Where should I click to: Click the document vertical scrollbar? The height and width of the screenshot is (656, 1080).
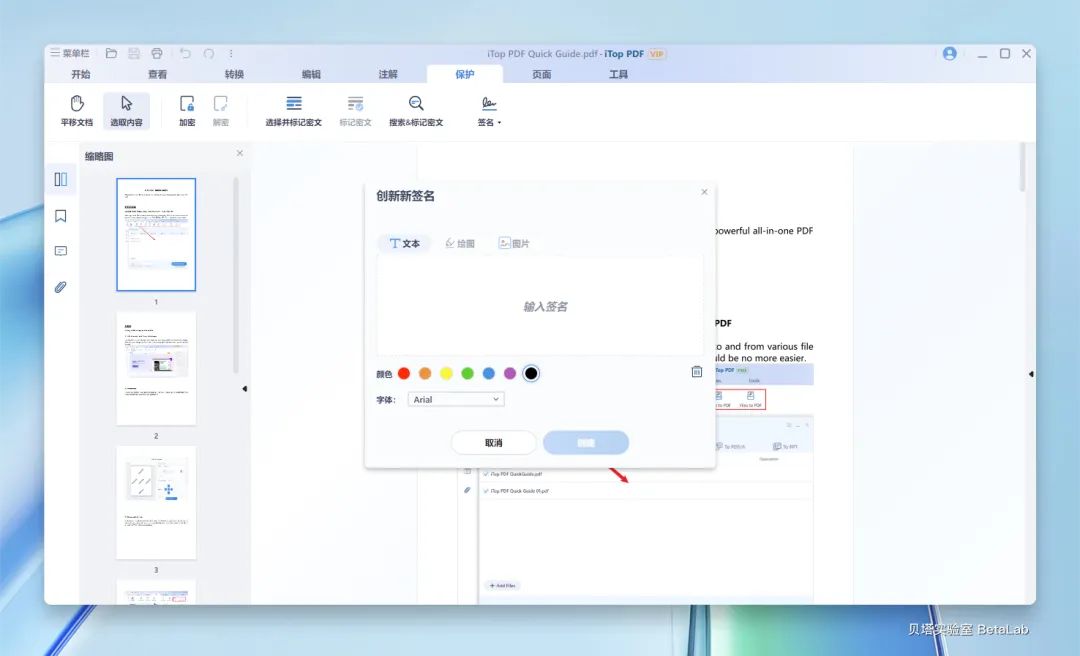pyautogui.click(x=1023, y=167)
